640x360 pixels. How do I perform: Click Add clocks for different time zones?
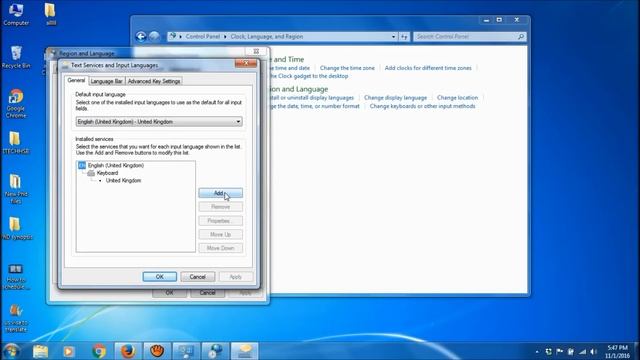click(x=428, y=68)
